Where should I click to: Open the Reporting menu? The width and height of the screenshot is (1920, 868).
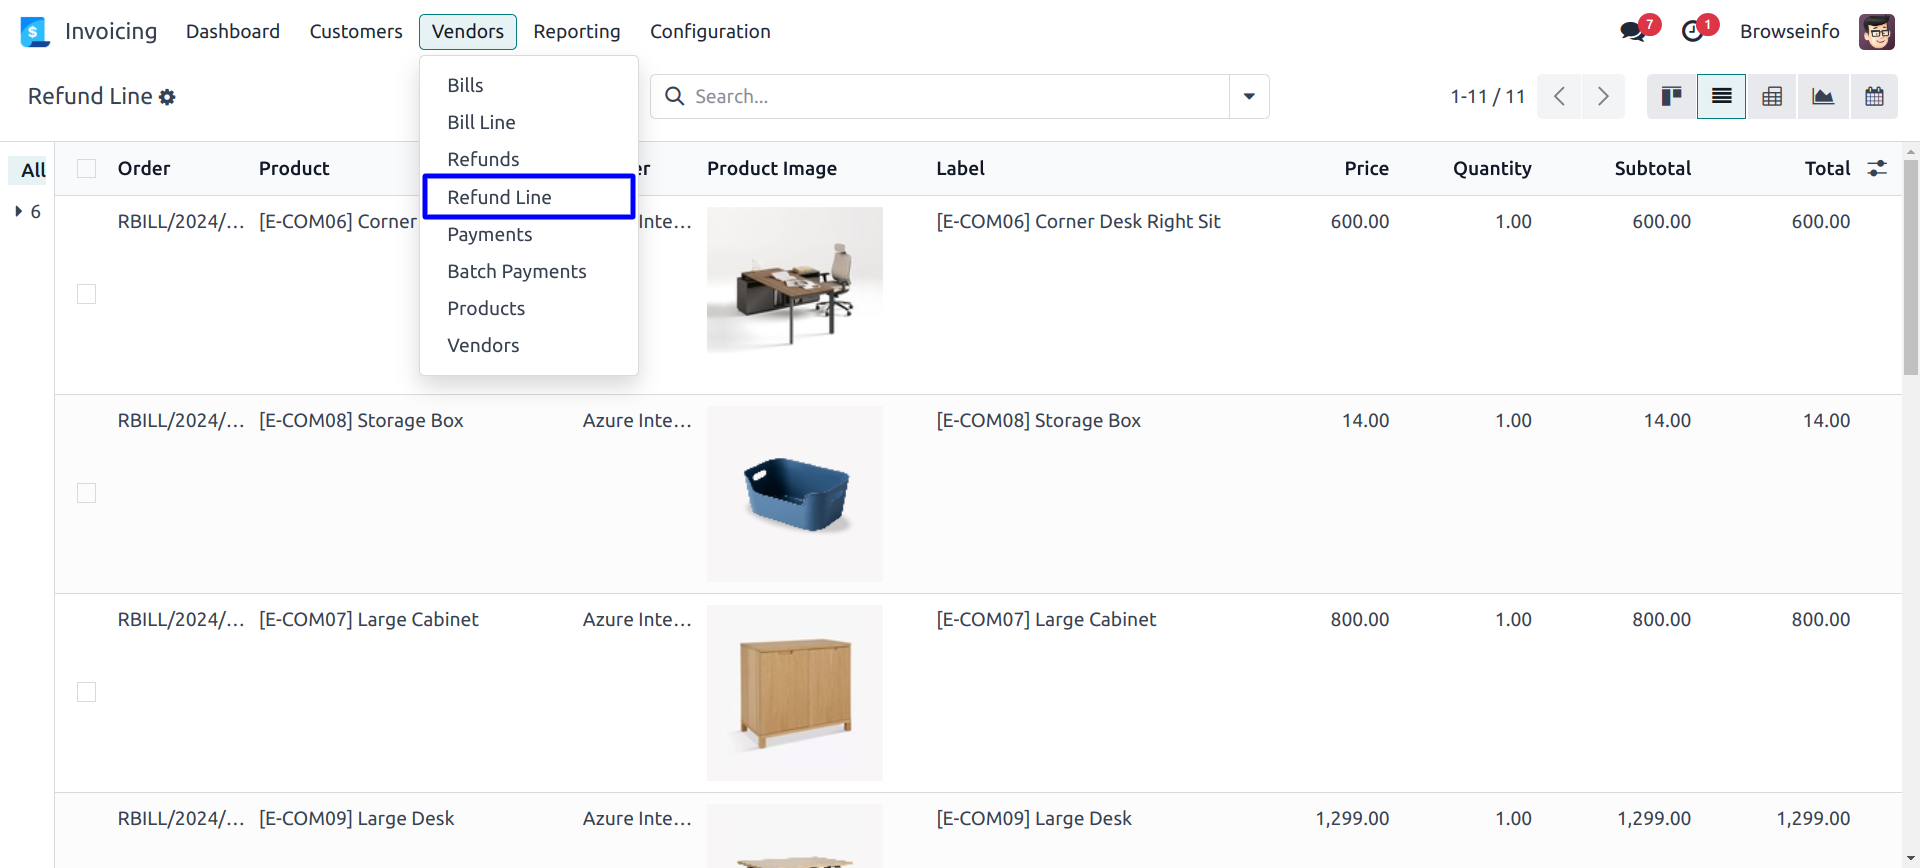tap(576, 32)
